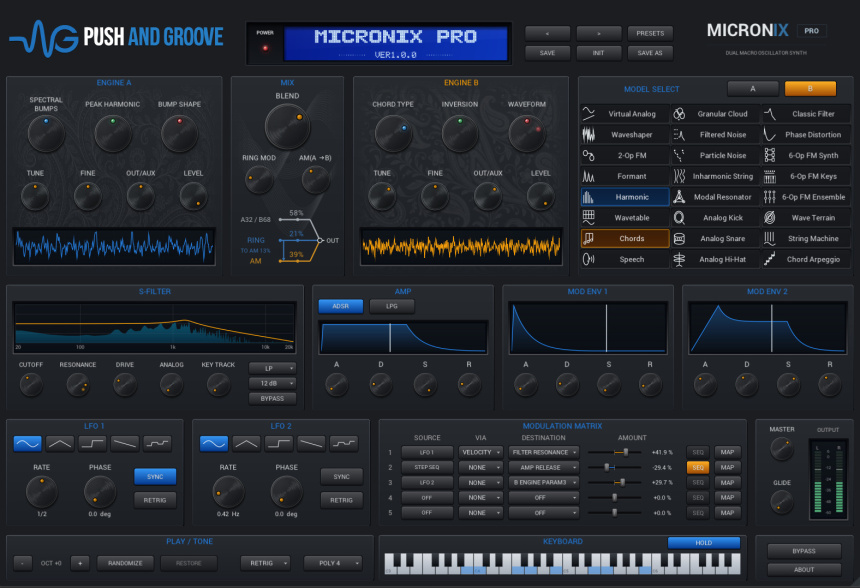This screenshot has height=588, width=860.
Task: Select LFO 2 triangle waveform
Action: point(246,443)
